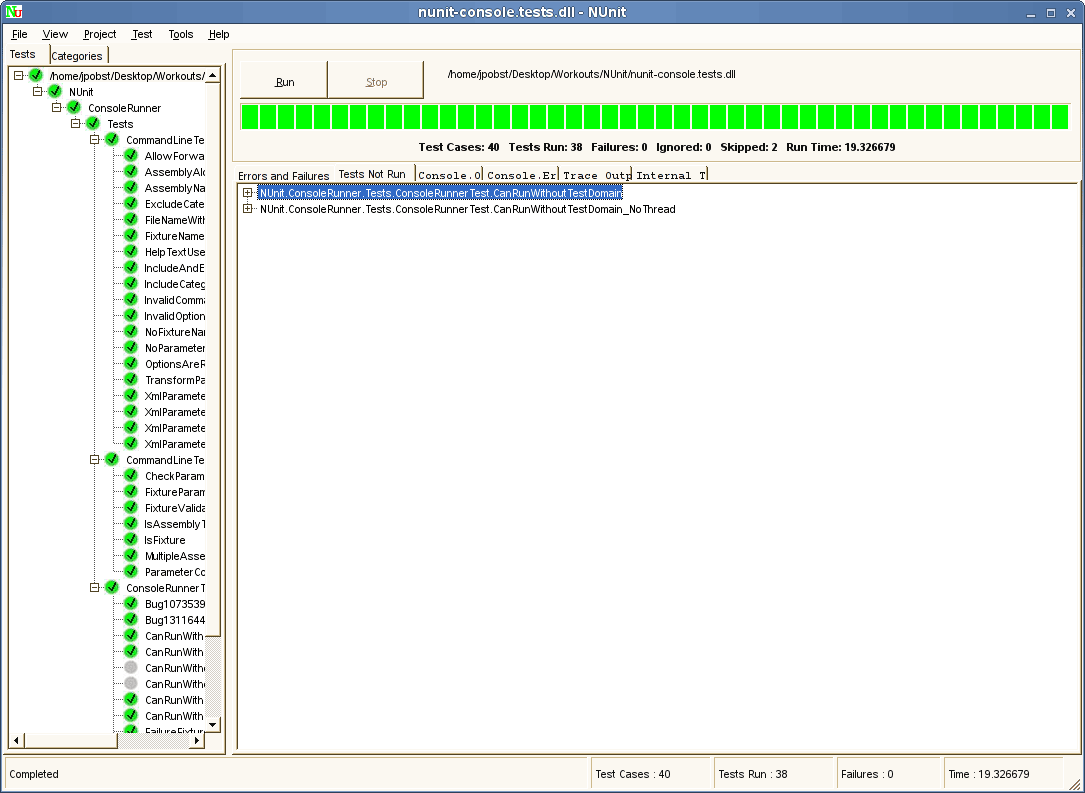Click the passed icon beside Bug1073539
Image resolution: width=1085 pixels, height=793 pixels.
(131, 603)
